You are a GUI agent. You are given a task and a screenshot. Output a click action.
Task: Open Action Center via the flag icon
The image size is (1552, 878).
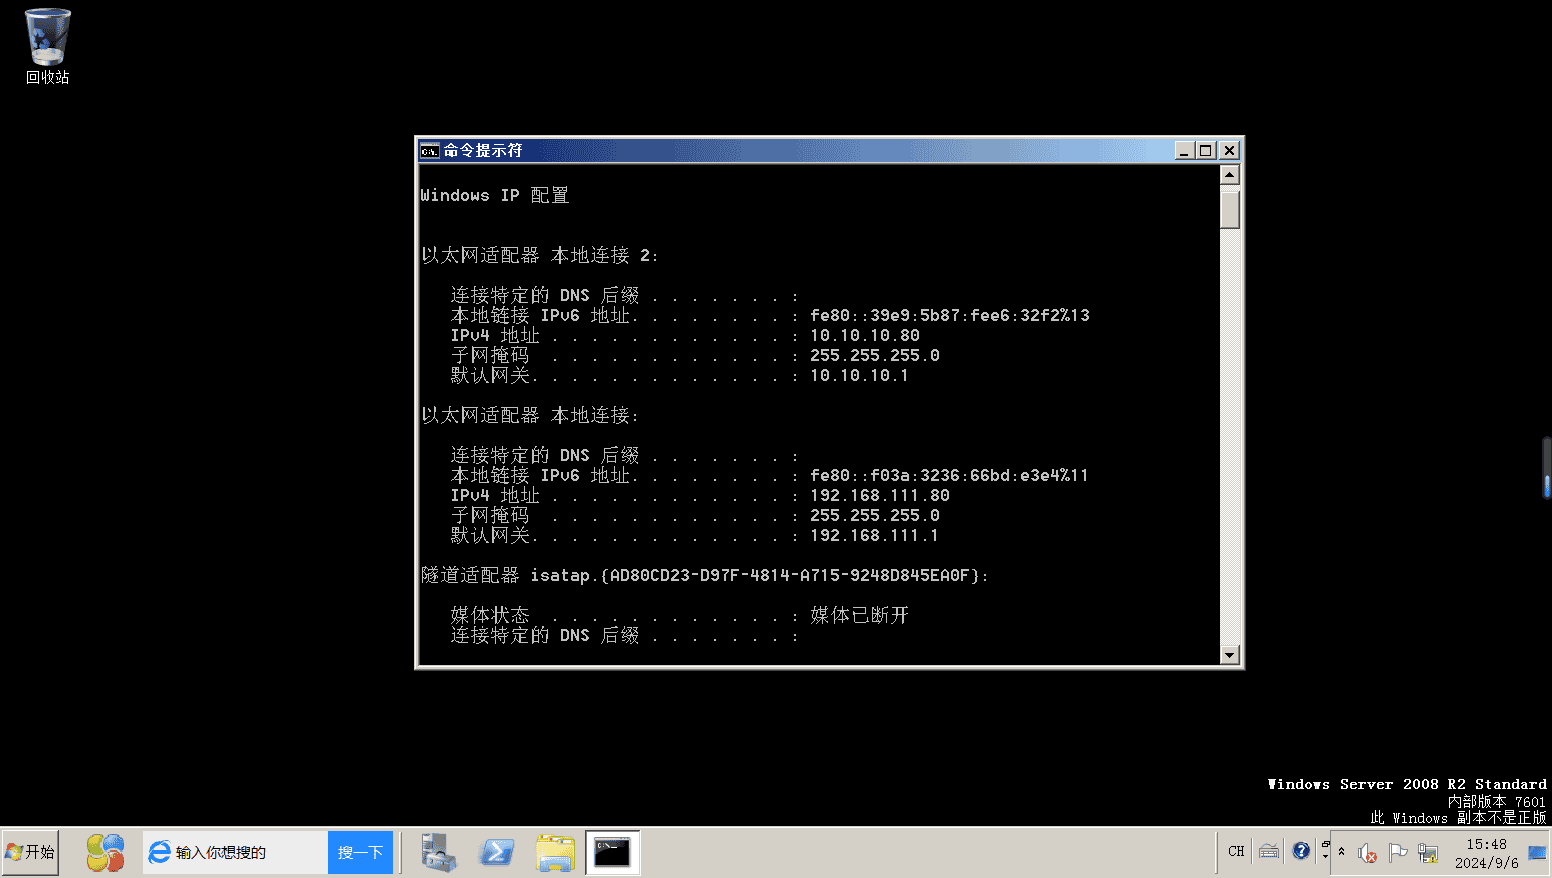[x=1398, y=851]
